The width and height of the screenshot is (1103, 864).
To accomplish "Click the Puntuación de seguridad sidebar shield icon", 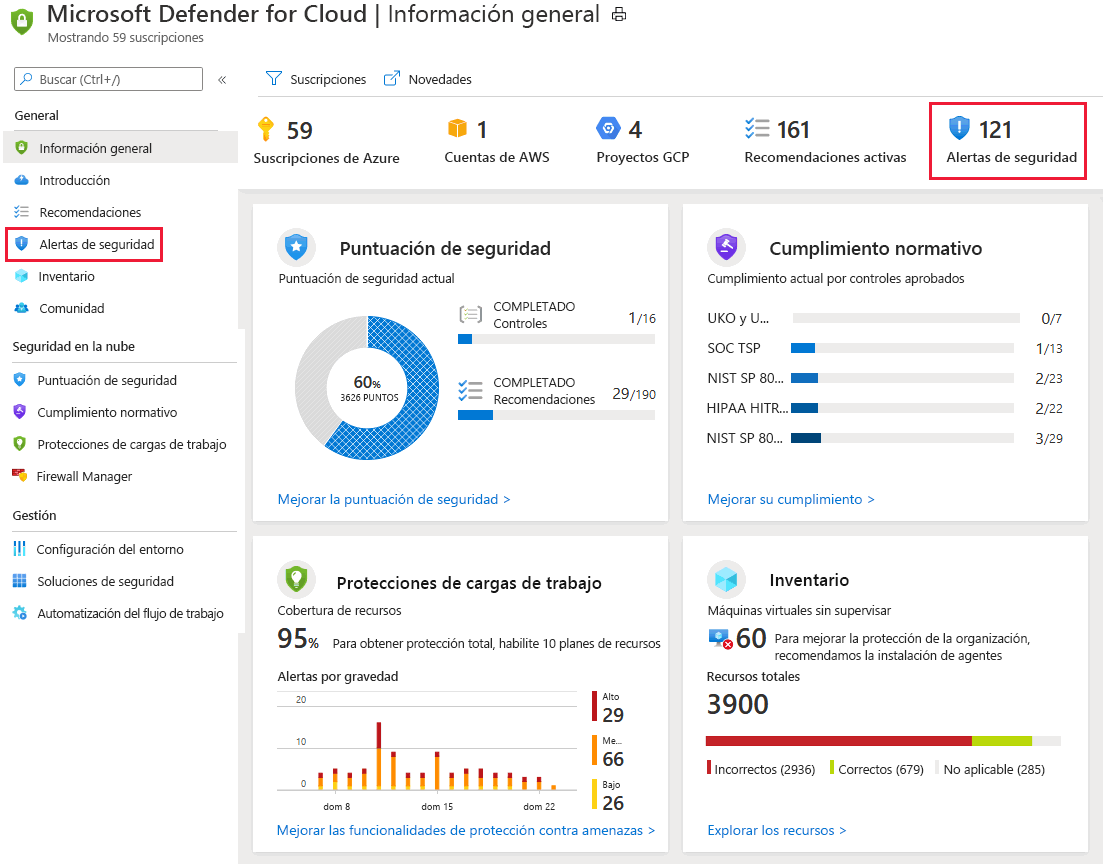I will coord(20,380).
